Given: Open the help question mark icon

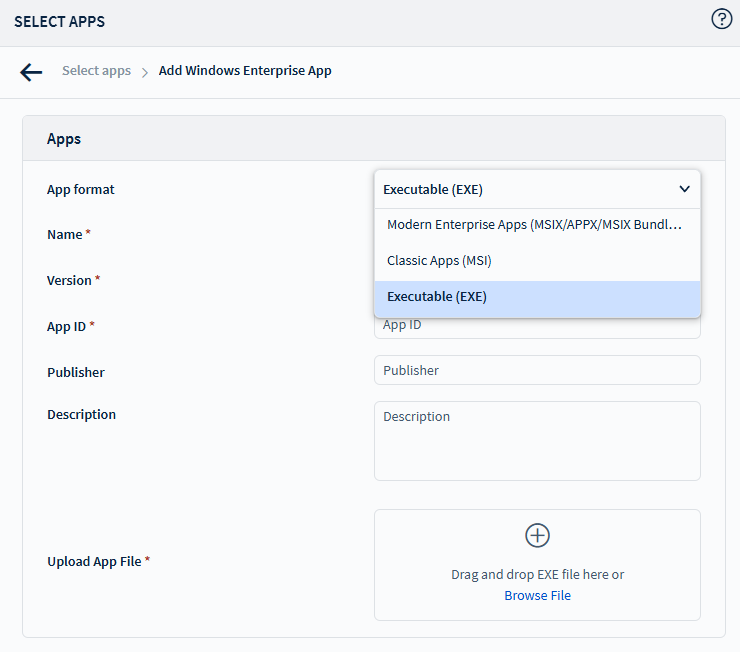Looking at the screenshot, I should coord(721,19).
